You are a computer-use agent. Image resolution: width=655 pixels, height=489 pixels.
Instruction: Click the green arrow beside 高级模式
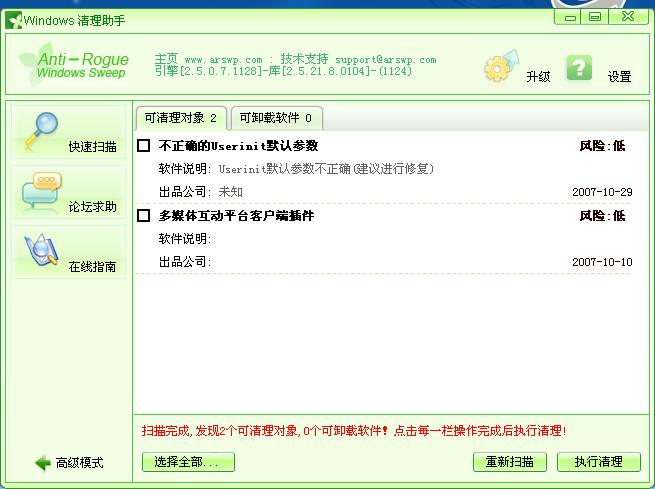point(42,463)
